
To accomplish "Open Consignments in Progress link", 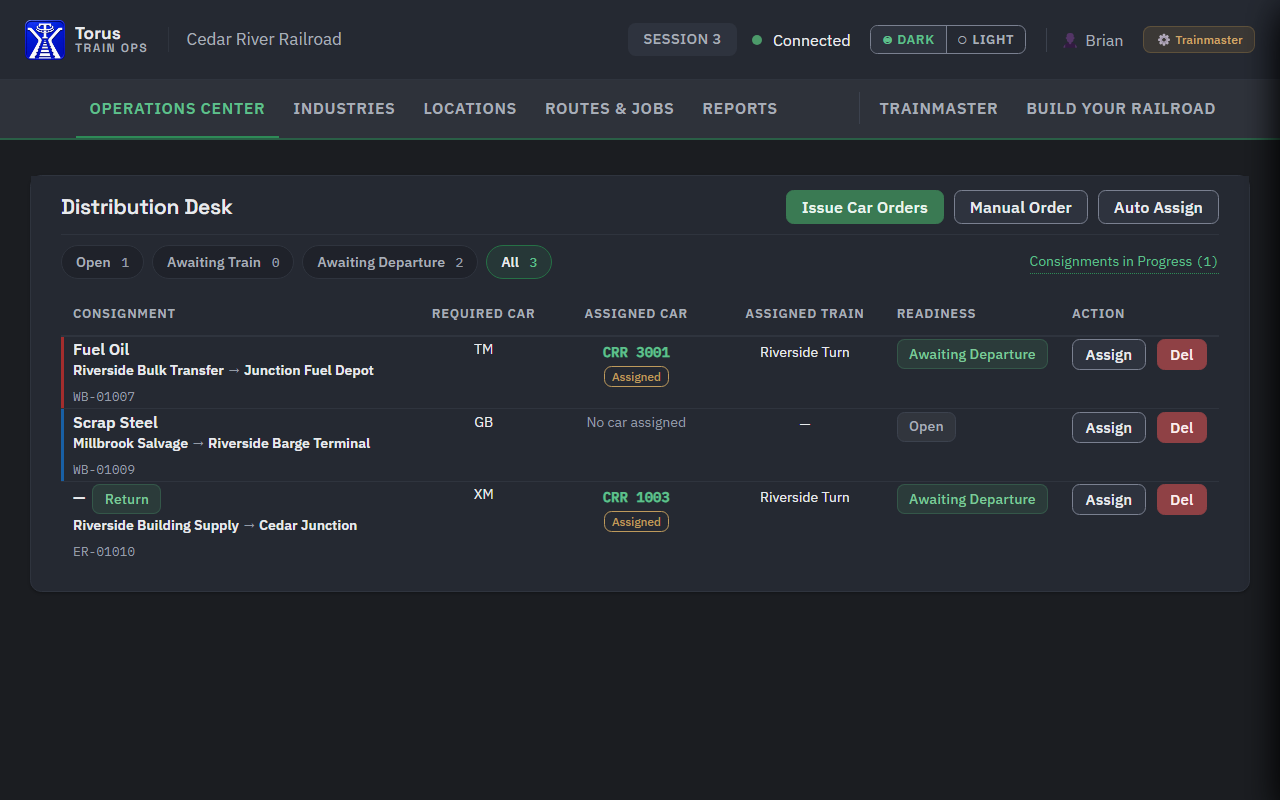I will (1123, 261).
